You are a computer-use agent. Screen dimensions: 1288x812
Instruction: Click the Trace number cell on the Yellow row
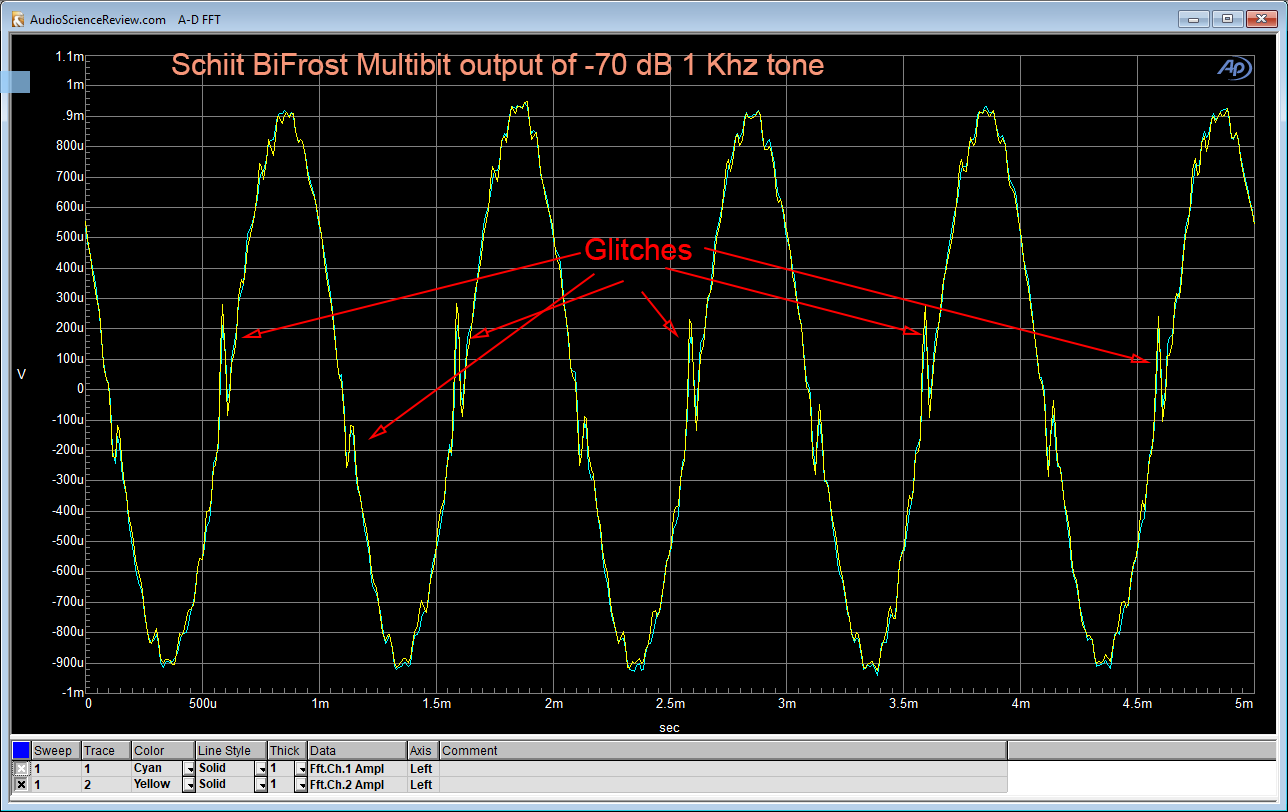click(x=106, y=784)
